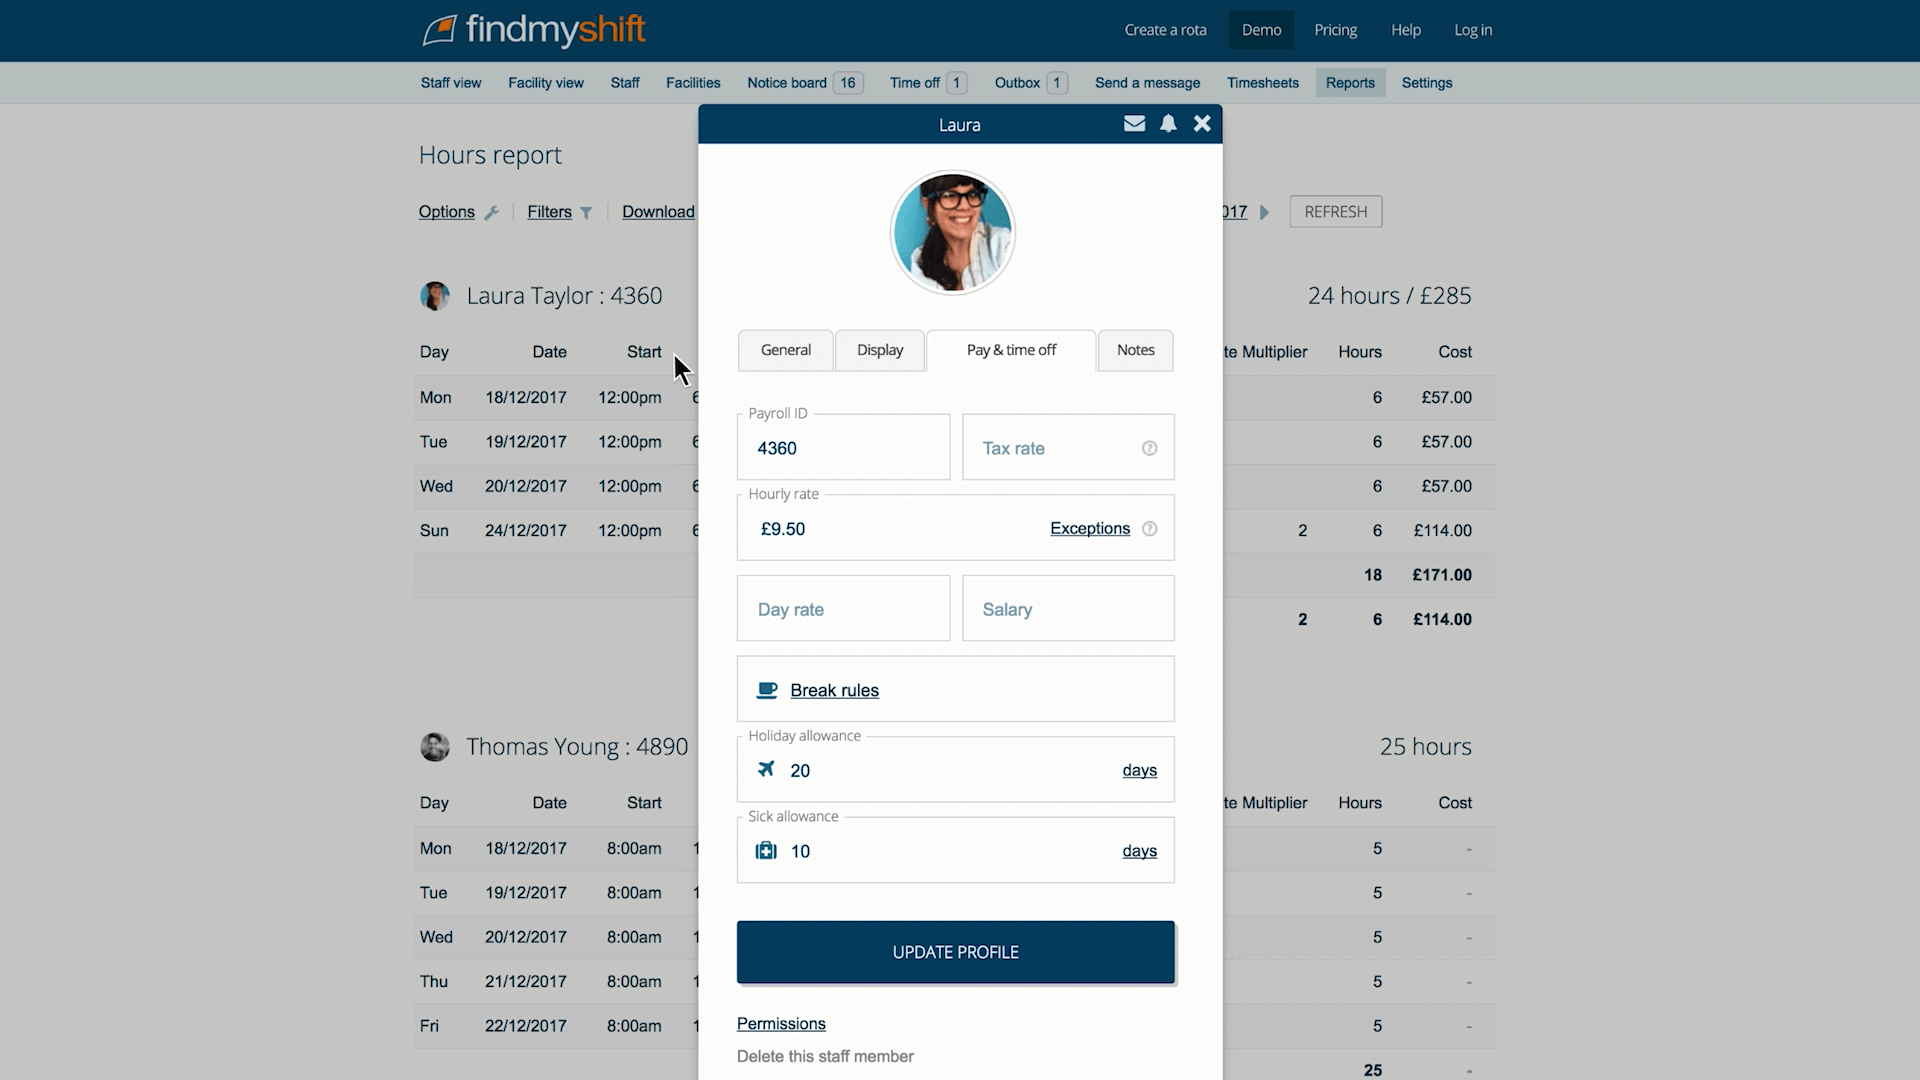The image size is (1920, 1080).
Task: Select the Pay & time off tab
Action: (x=1011, y=350)
